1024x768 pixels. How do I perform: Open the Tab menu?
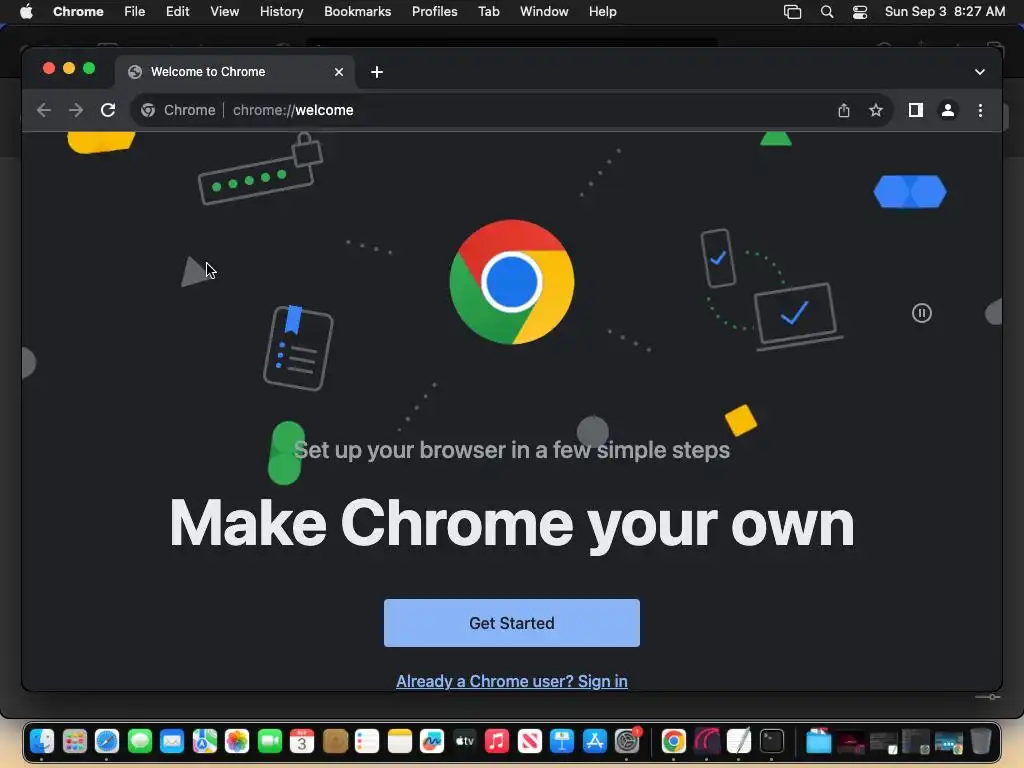click(x=488, y=12)
